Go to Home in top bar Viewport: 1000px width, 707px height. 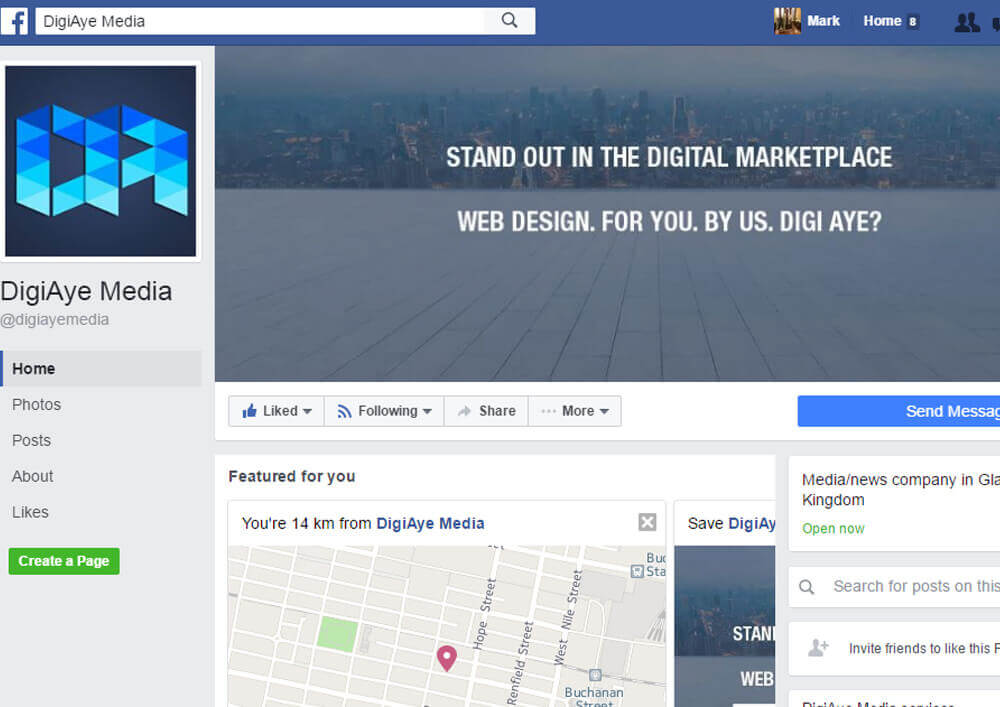tap(882, 21)
